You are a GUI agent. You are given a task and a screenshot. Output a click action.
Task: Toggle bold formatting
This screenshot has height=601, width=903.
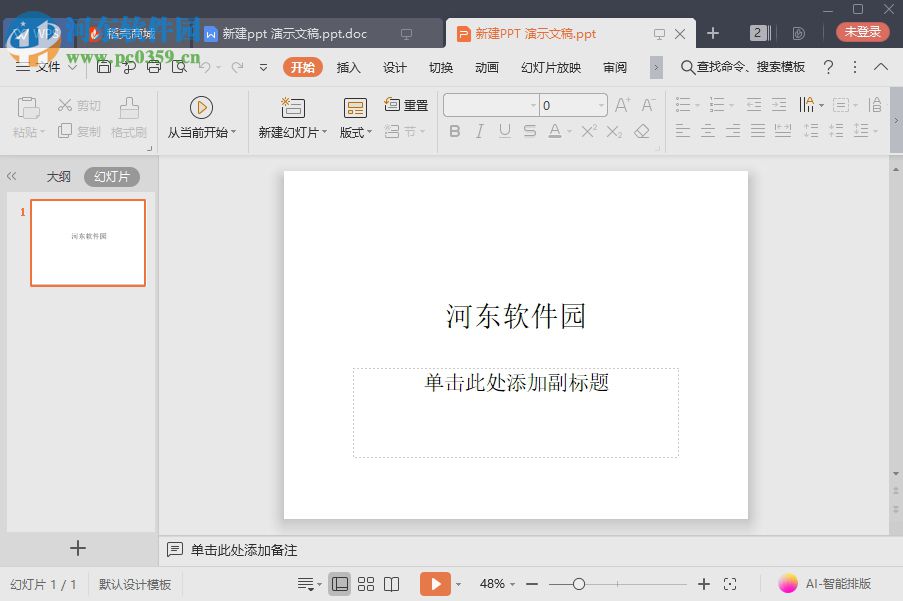point(454,131)
